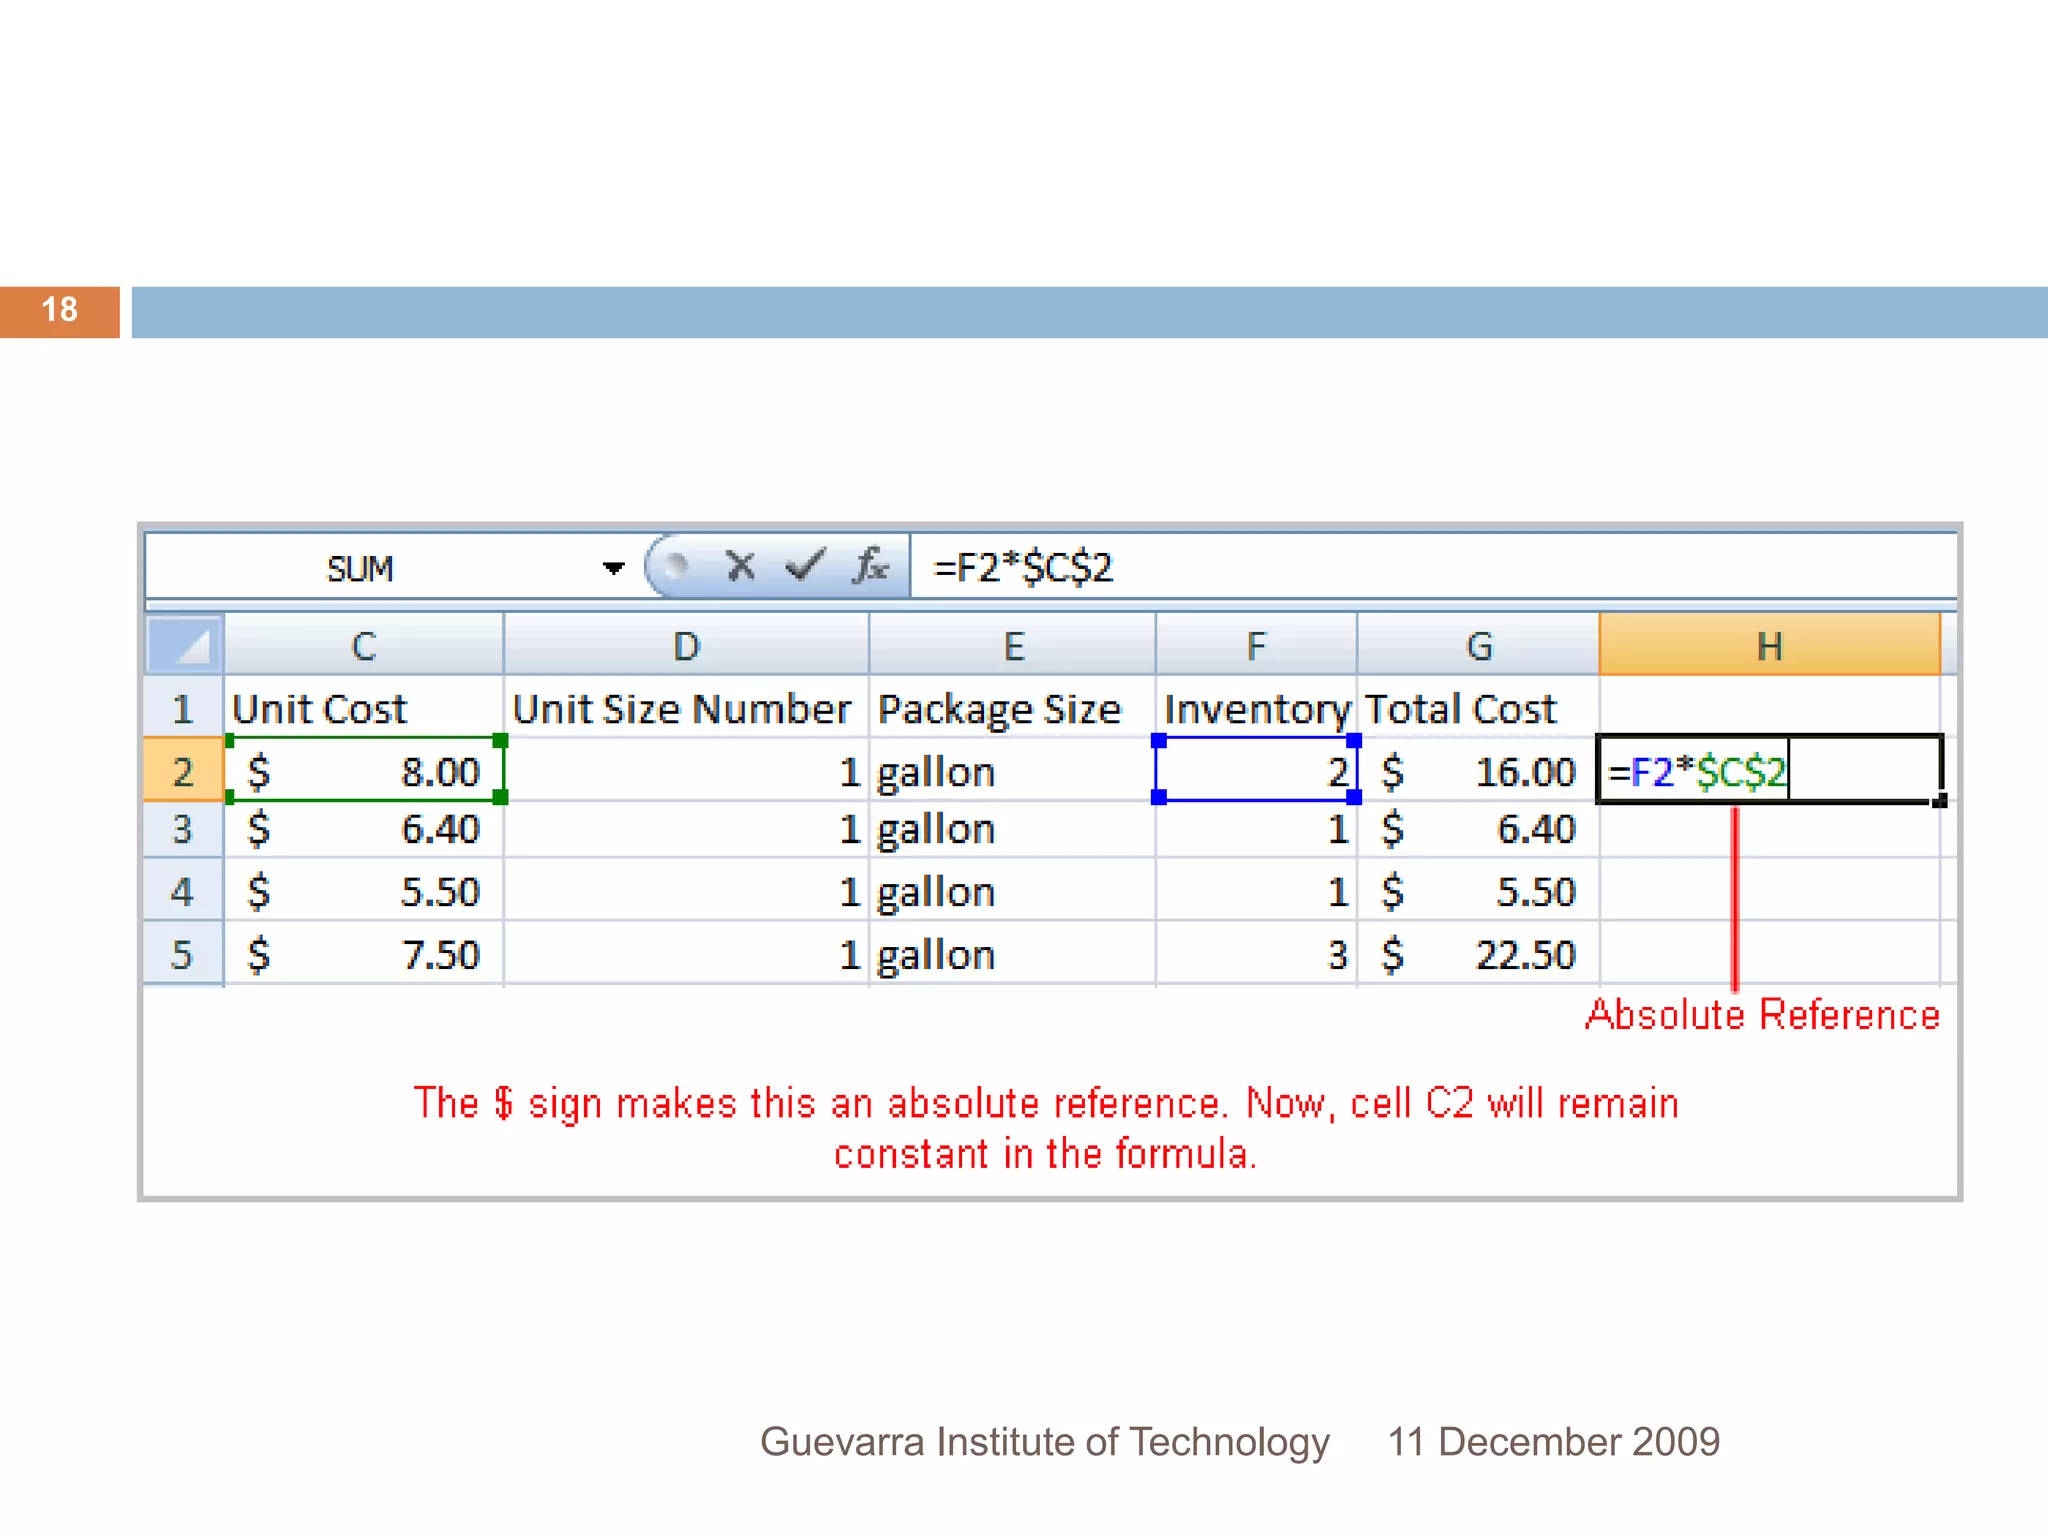Viewport: 2048px width, 1536px height.
Task: Select column D header
Action: point(686,646)
